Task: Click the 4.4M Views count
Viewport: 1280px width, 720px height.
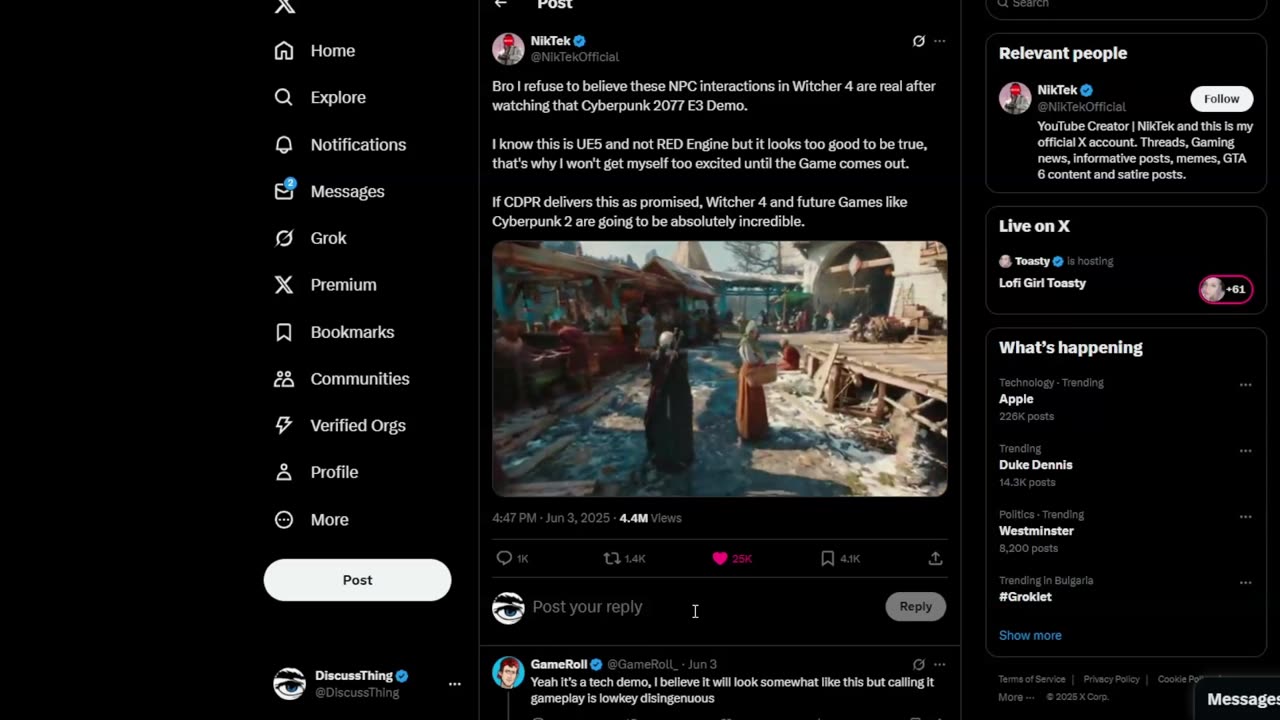Action: click(650, 518)
